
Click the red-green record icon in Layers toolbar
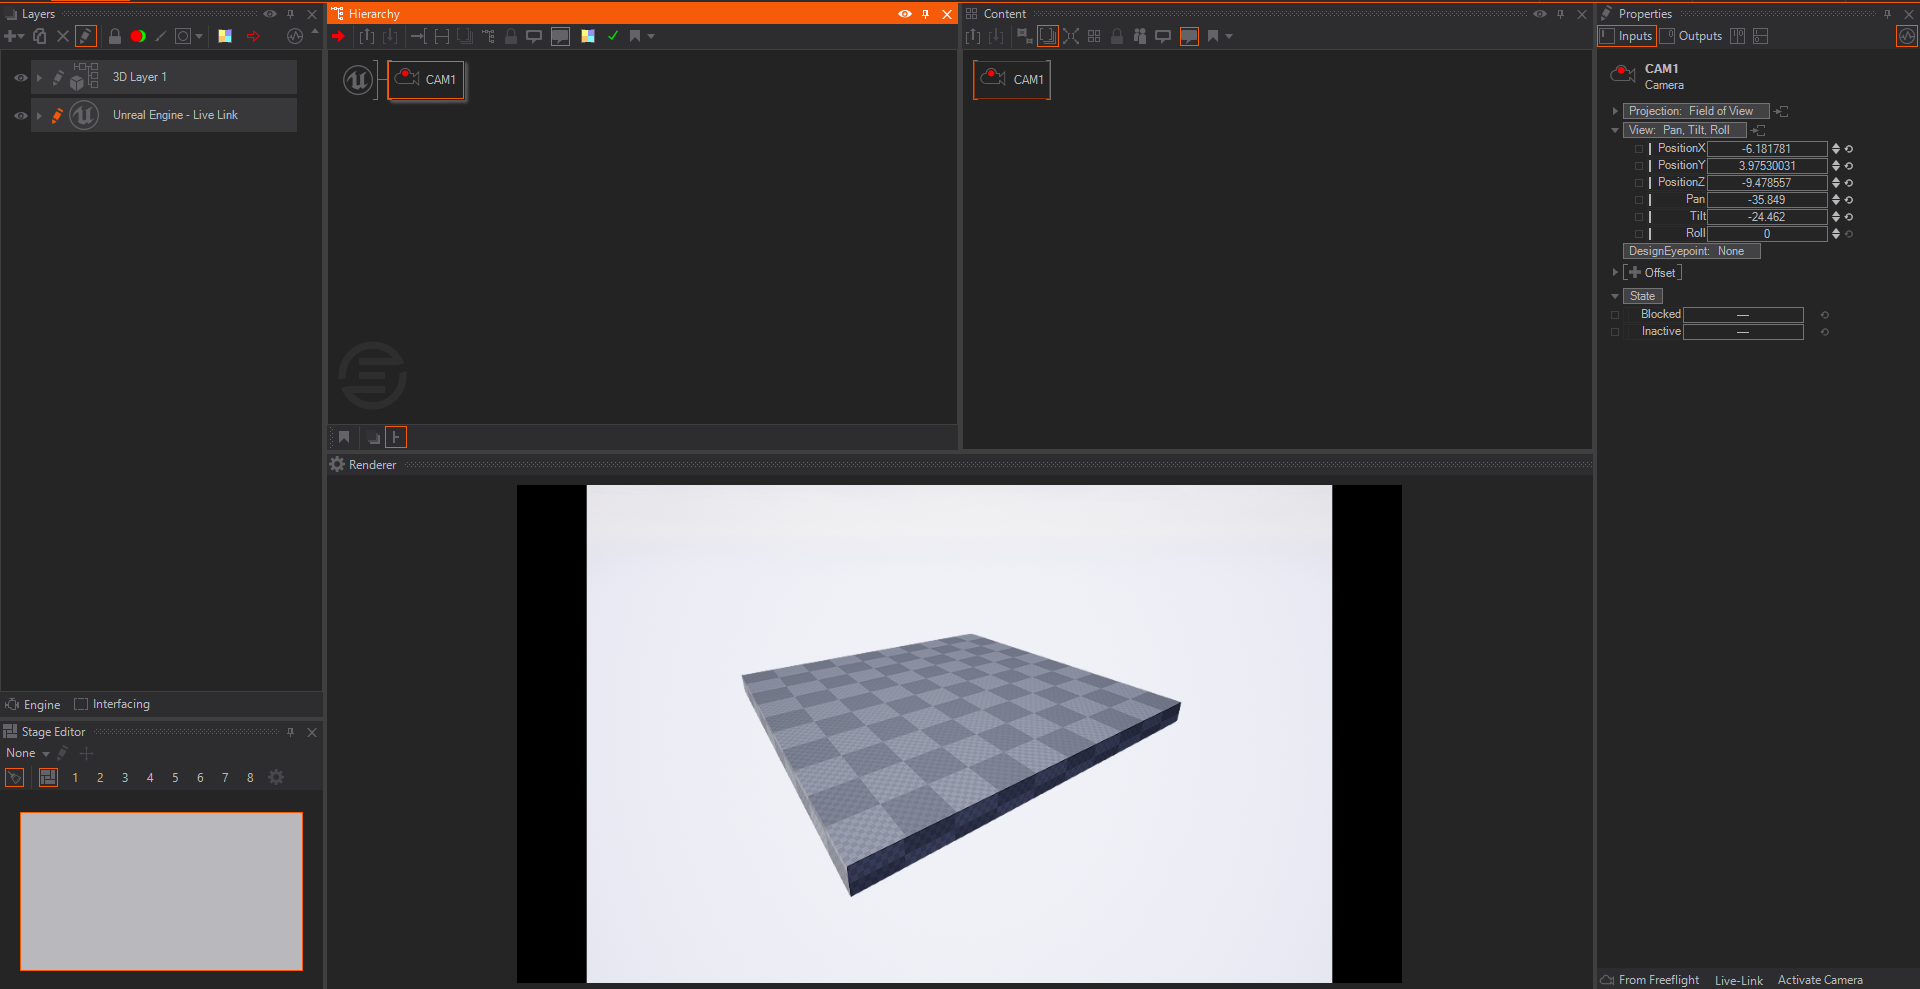pos(138,36)
